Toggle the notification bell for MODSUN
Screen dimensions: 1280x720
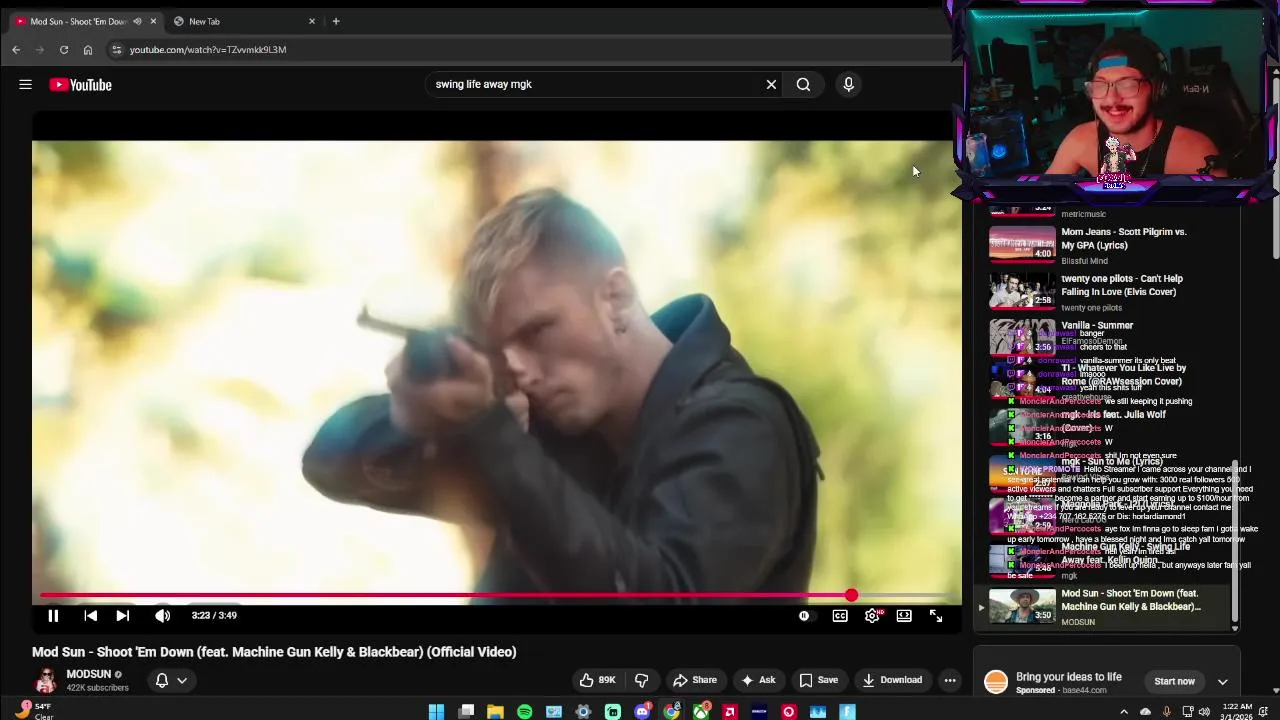click(x=162, y=680)
